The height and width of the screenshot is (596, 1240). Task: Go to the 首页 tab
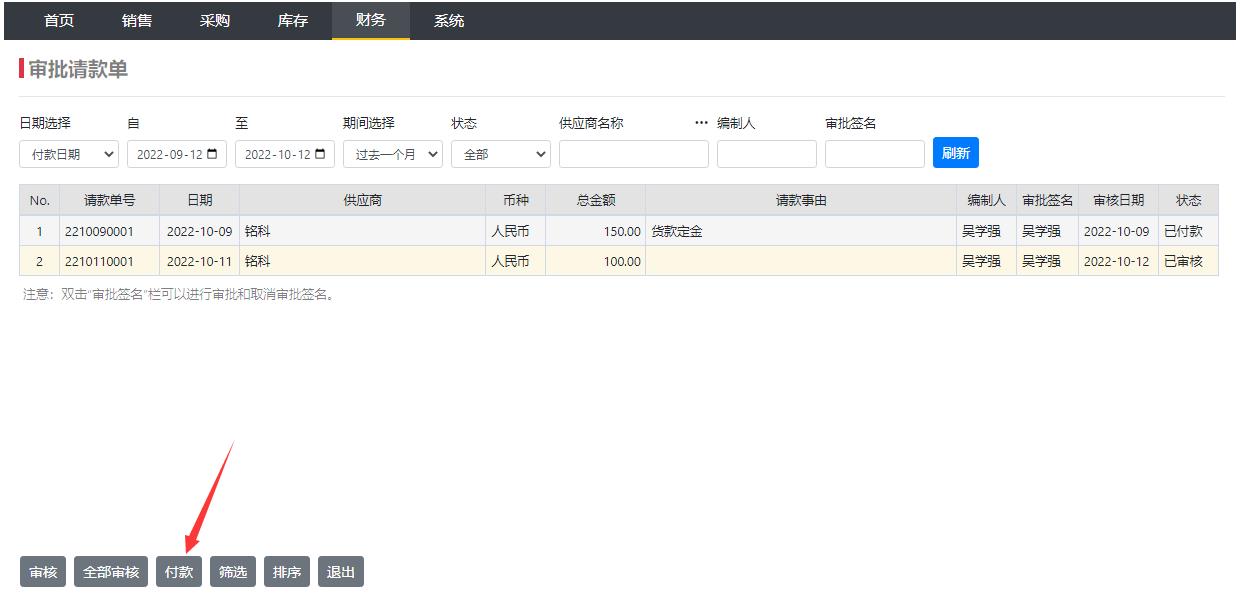[x=59, y=21]
